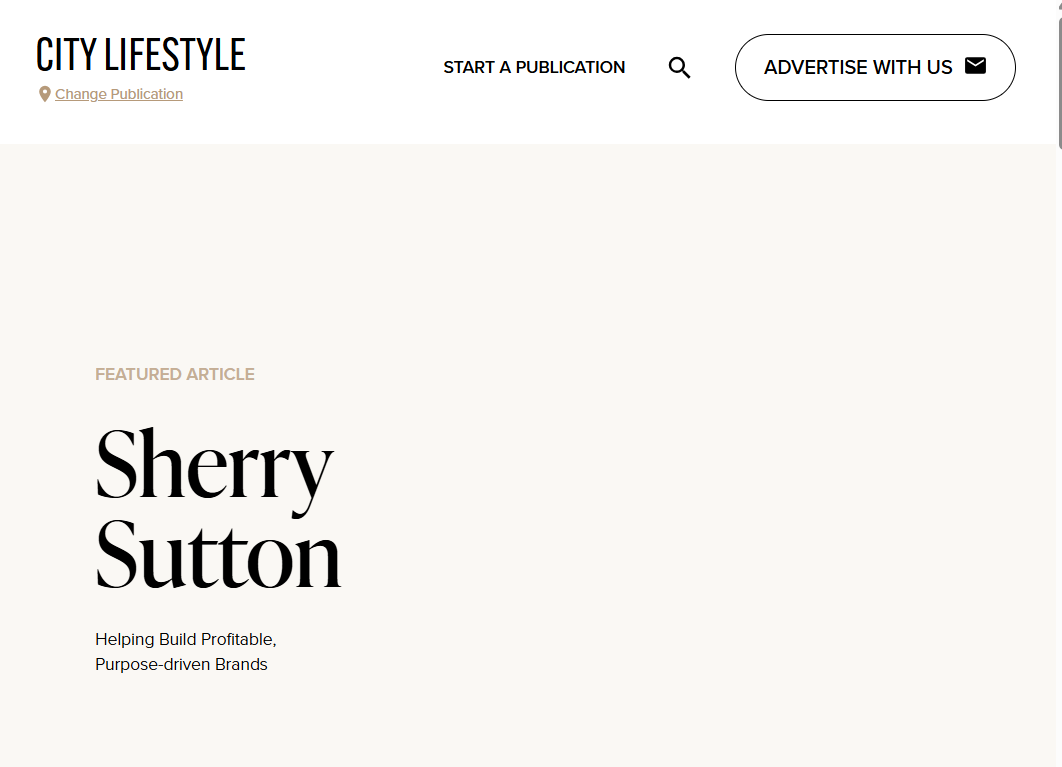This screenshot has width=1062, height=767.
Task: Click the envelope icon in the header
Action: click(x=975, y=66)
